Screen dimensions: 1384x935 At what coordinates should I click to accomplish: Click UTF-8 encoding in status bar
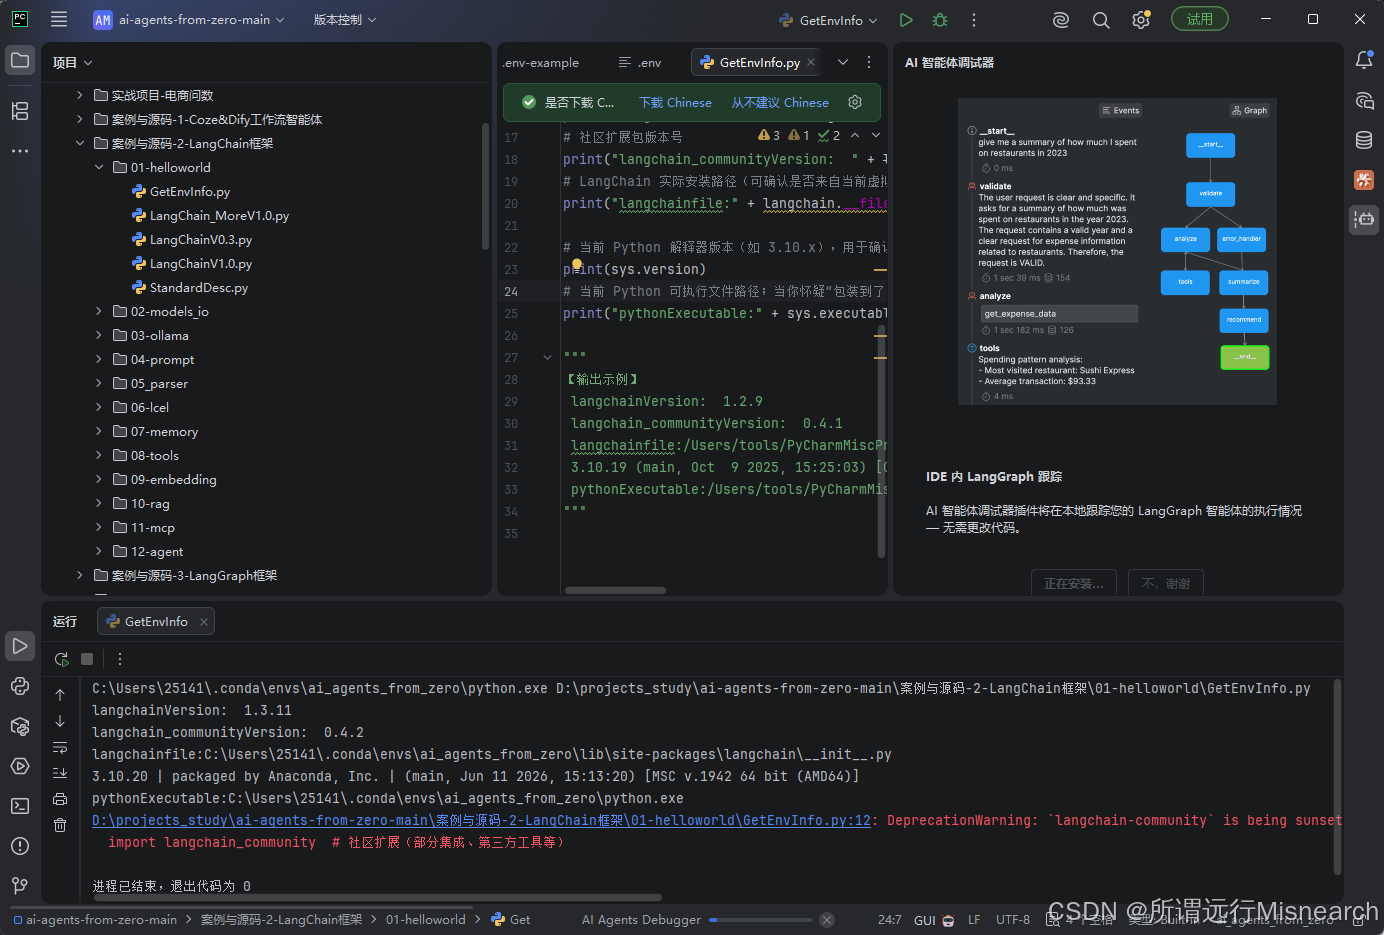1012,920
